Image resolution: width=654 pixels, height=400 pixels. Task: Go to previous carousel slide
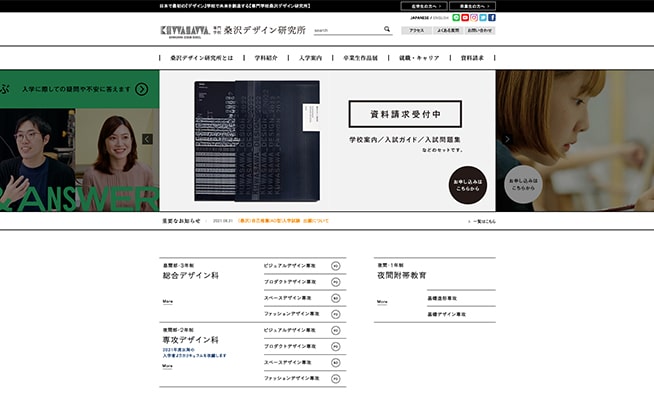(x=147, y=139)
